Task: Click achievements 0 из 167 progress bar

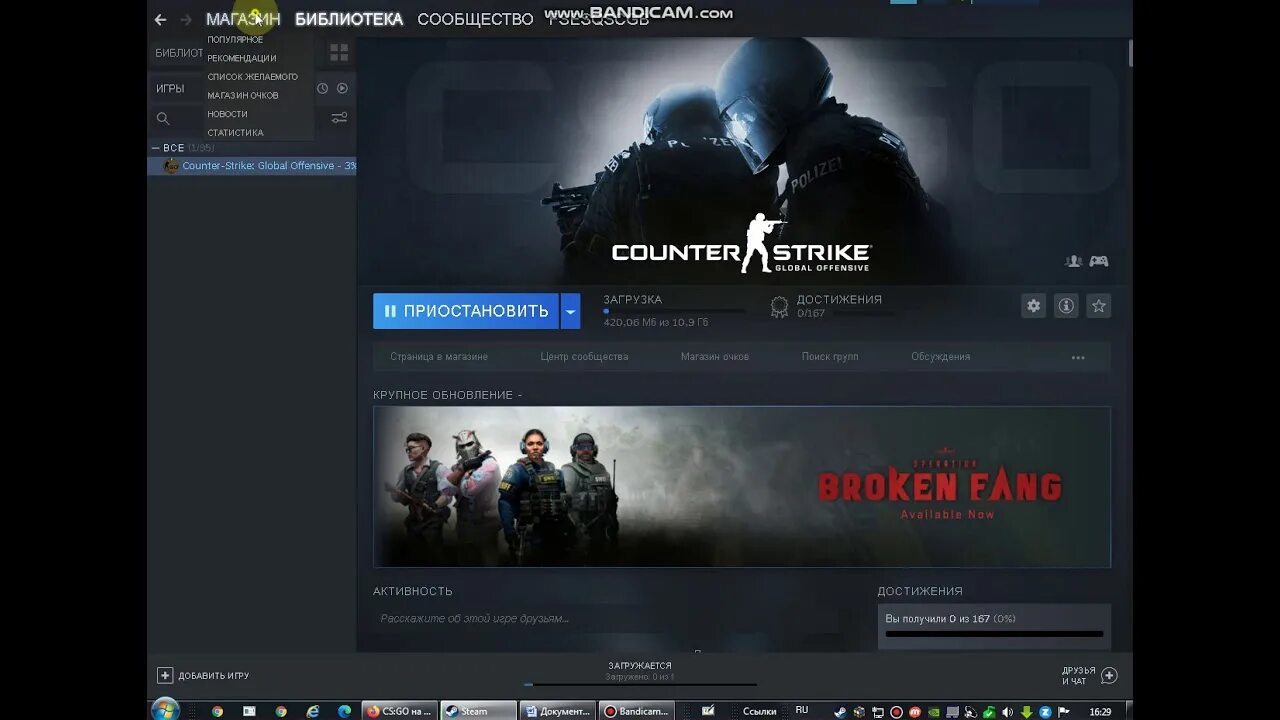Action: (x=994, y=634)
